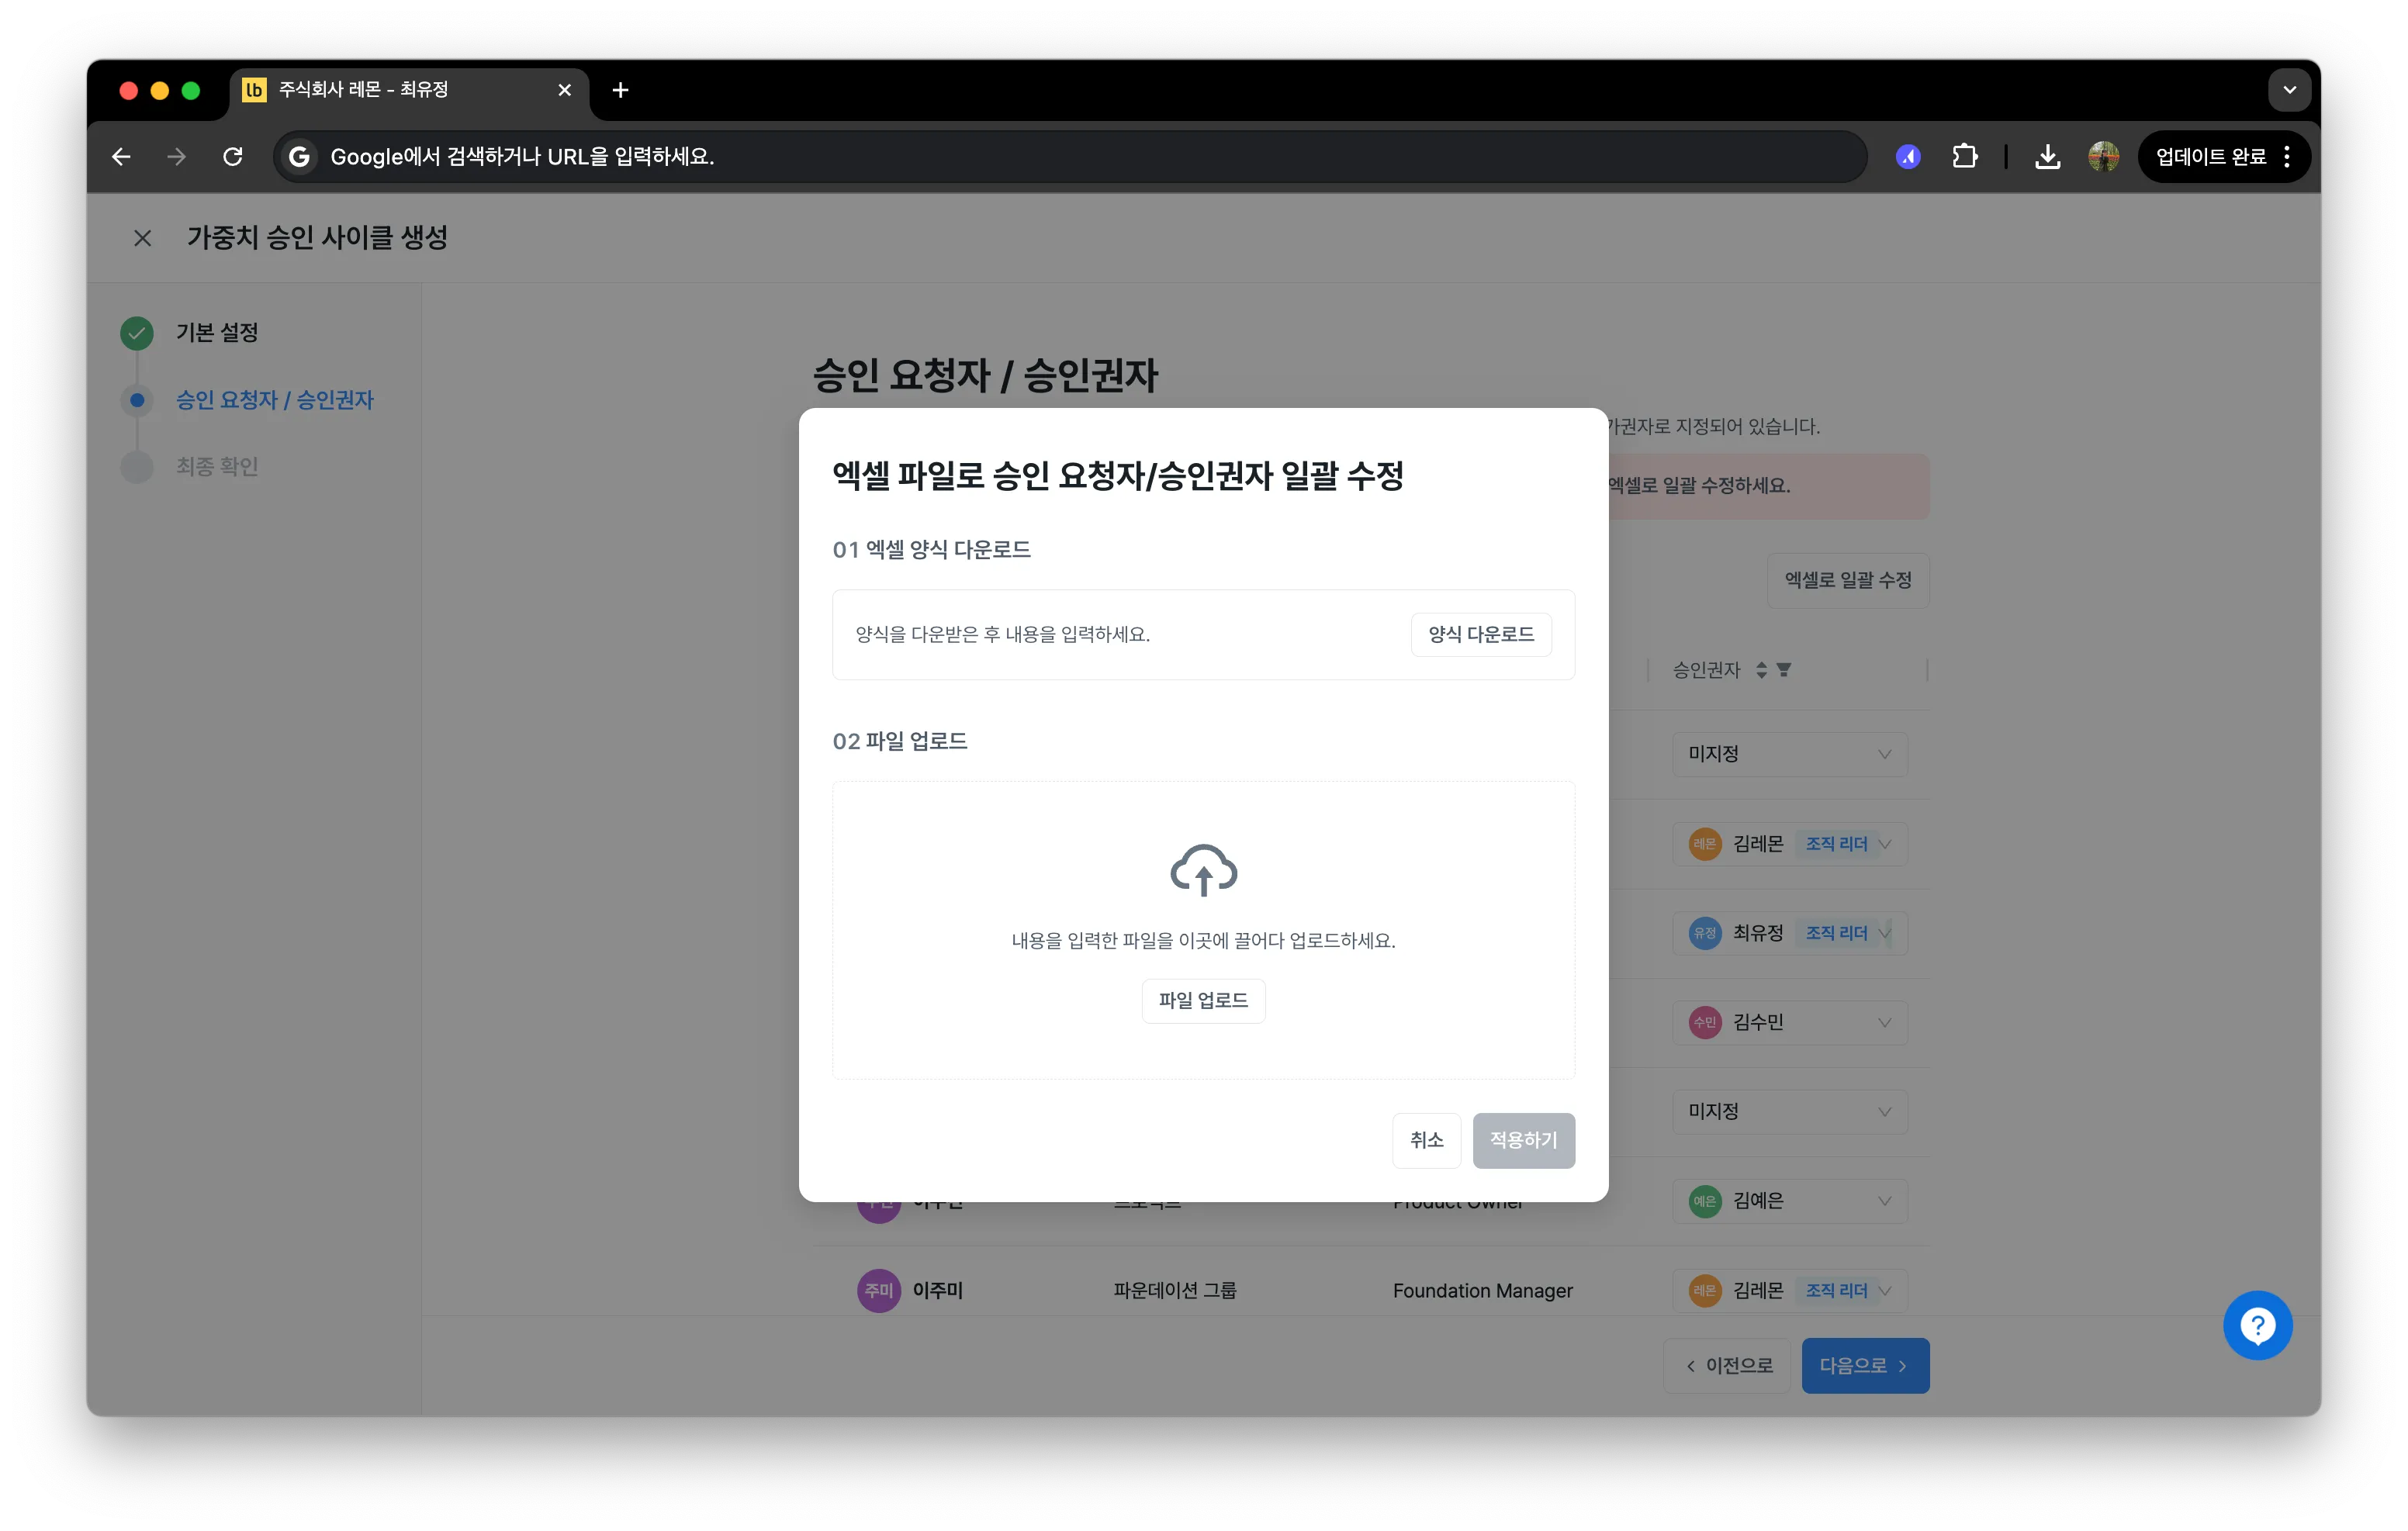The height and width of the screenshot is (1531, 2408).
Task: Close the 주식회사 레몬 browser tab
Action: 565,90
